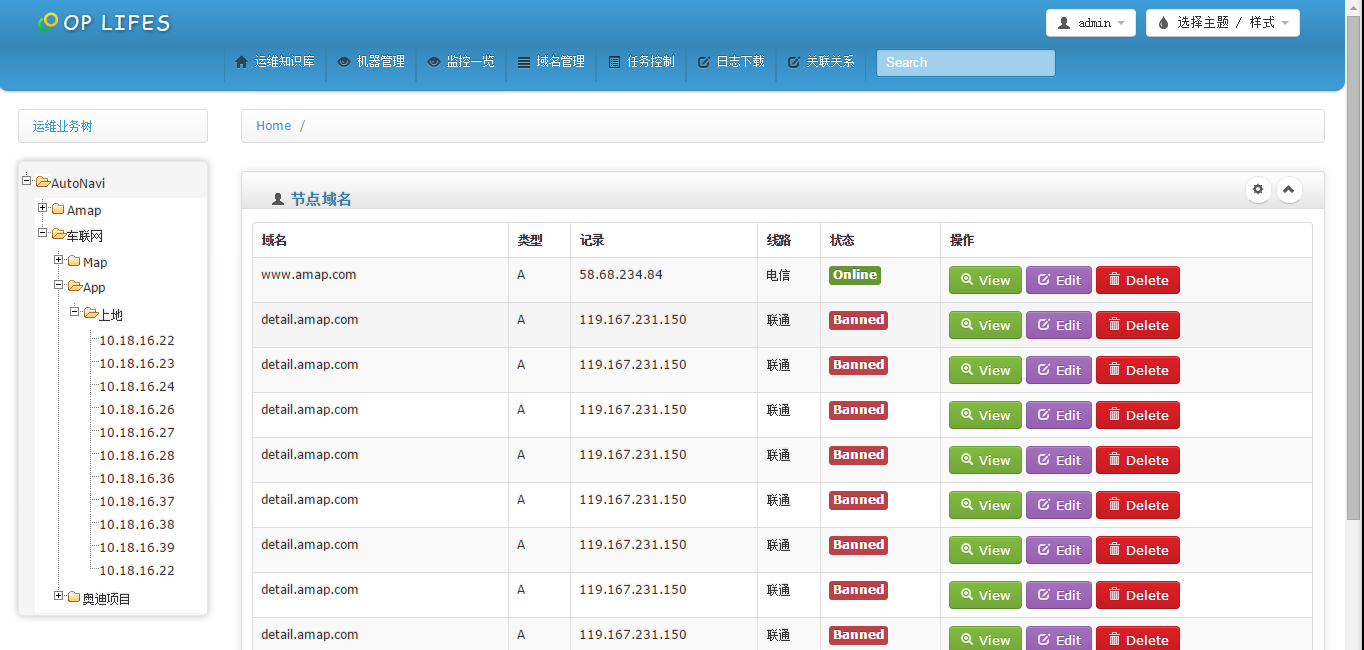The image size is (1364, 650).
Task: Click the edit icon on 日志下载
Action: click(704, 62)
